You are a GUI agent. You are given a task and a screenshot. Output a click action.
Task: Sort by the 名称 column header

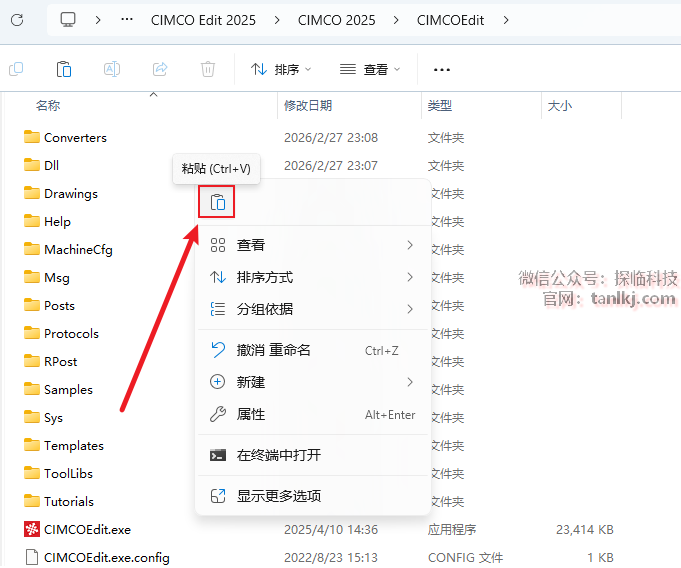[x=48, y=106]
